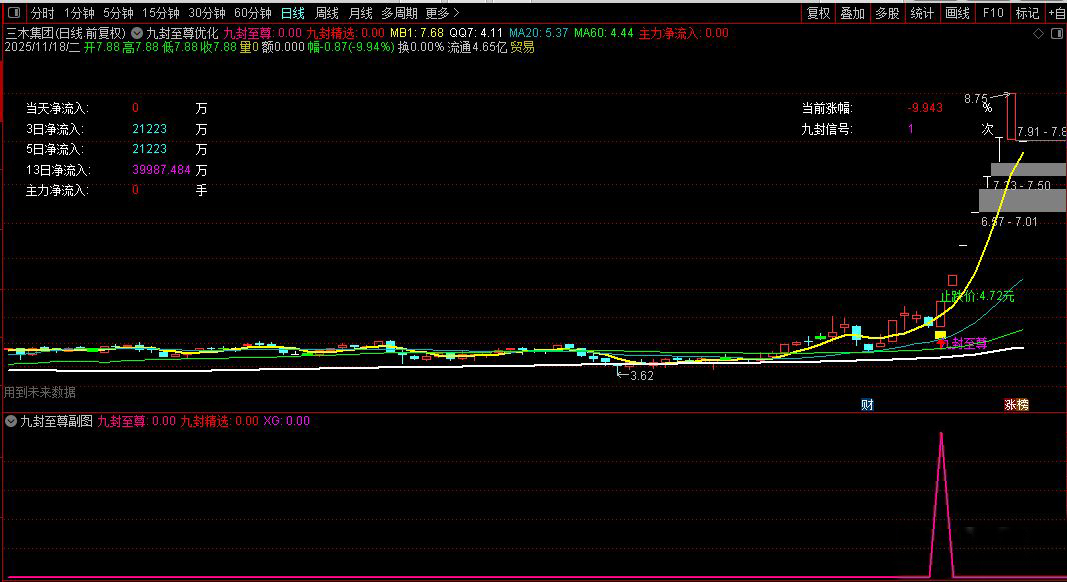Open the 多股 multi-stock view

click(x=887, y=13)
